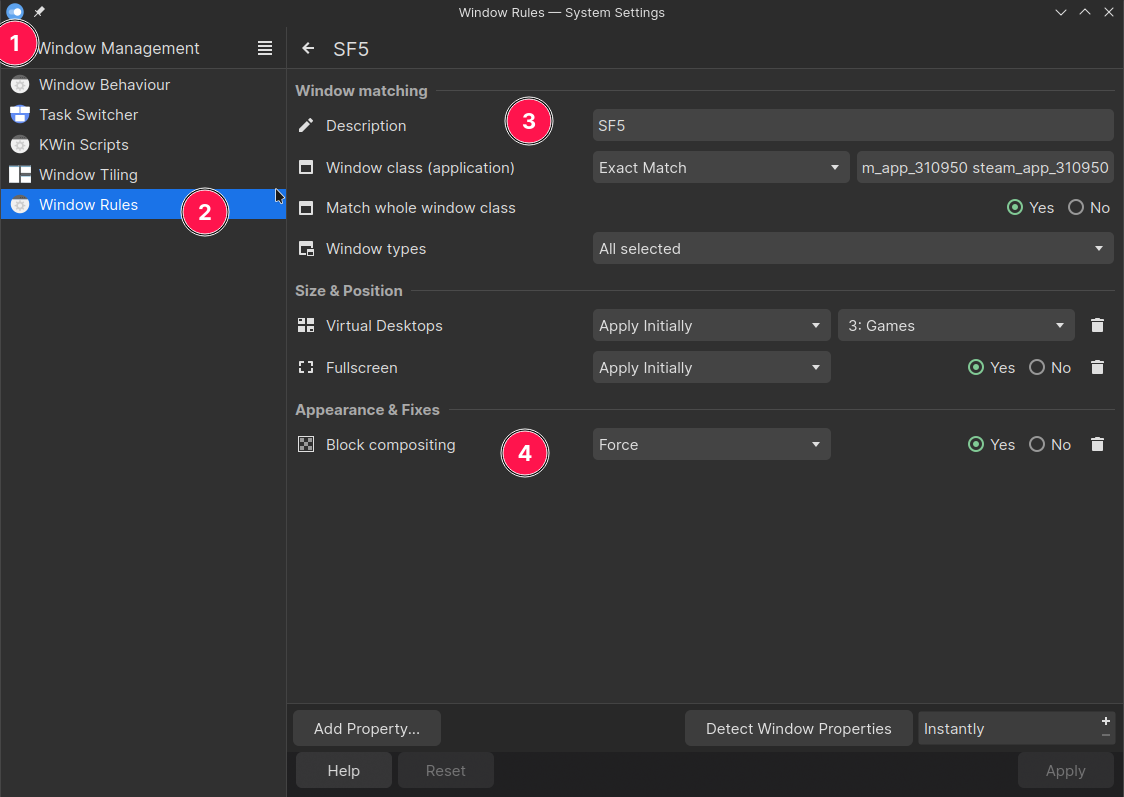The width and height of the screenshot is (1124, 797).
Task: Click the Window class (application) icon
Action: pos(306,167)
